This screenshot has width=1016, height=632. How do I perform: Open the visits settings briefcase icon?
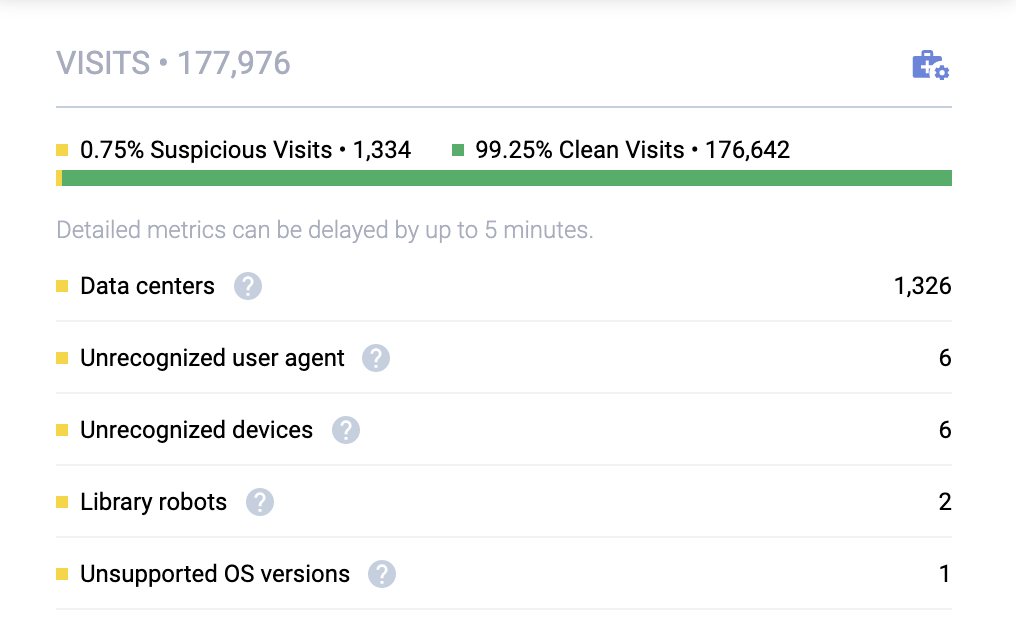click(x=930, y=65)
